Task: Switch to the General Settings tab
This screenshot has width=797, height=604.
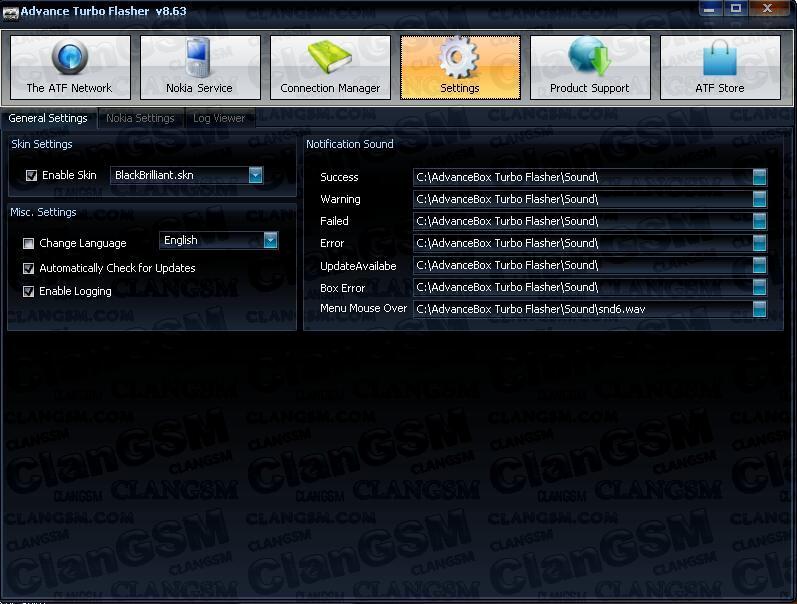Action: [x=48, y=118]
